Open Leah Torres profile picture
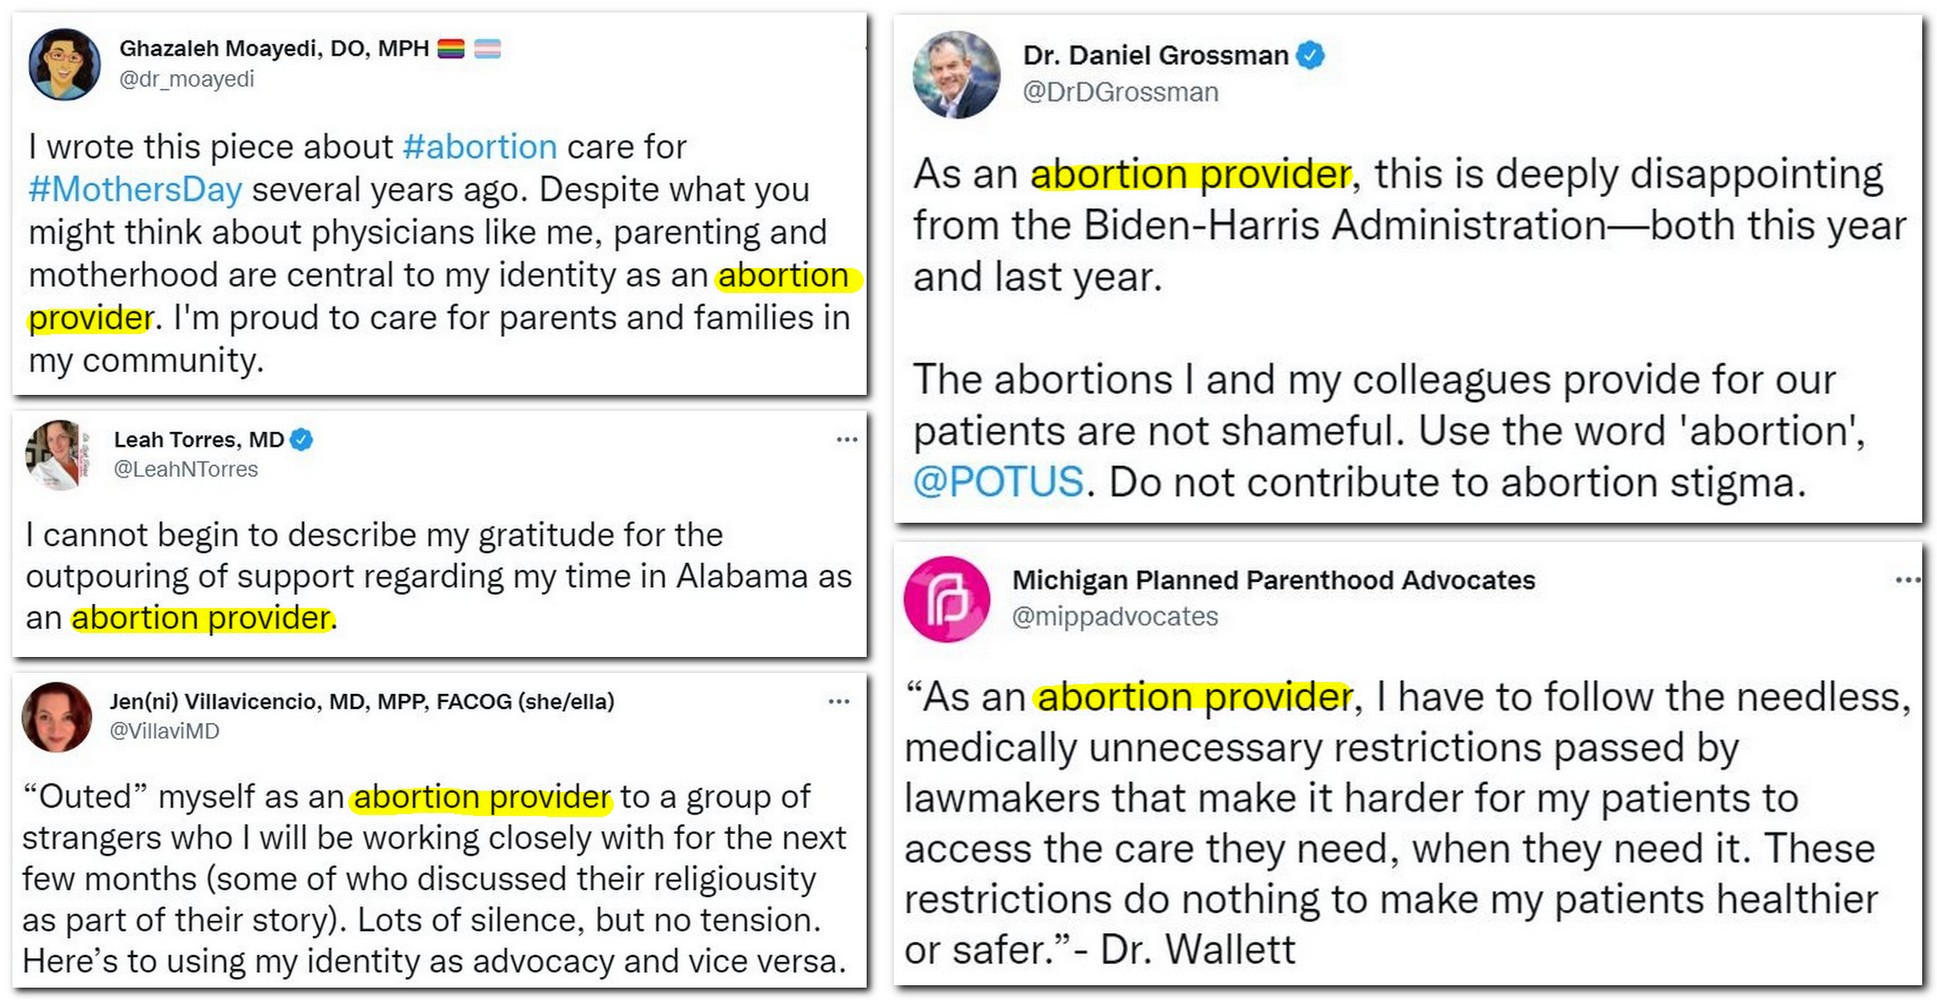 [x=58, y=455]
